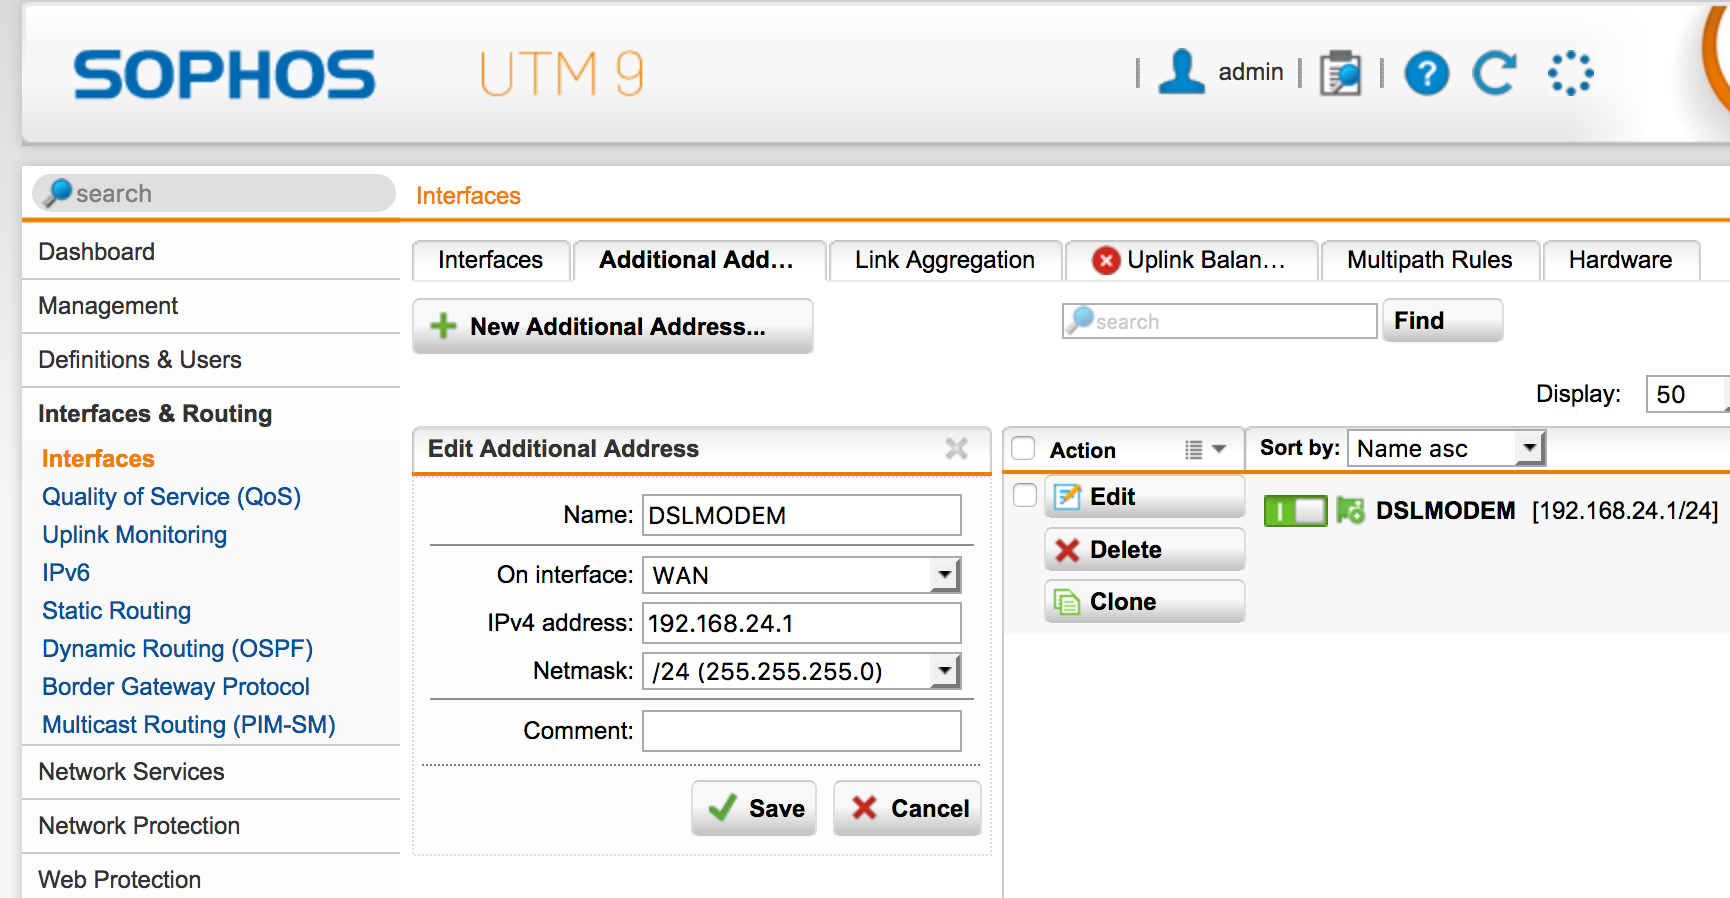Image resolution: width=1730 pixels, height=898 pixels.
Task: Click the DSLMODEM interface status icon
Action: click(x=1350, y=511)
